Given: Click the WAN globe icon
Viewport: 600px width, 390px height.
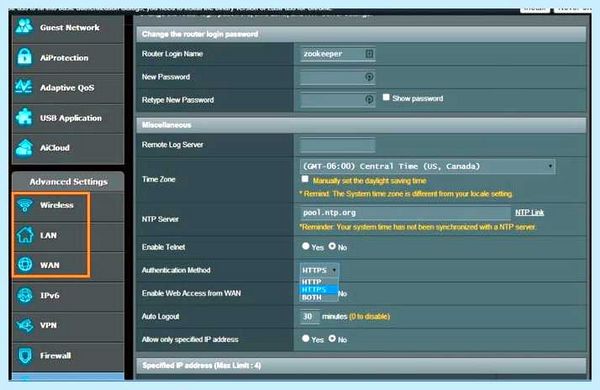Looking at the screenshot, I should point(25,264).
